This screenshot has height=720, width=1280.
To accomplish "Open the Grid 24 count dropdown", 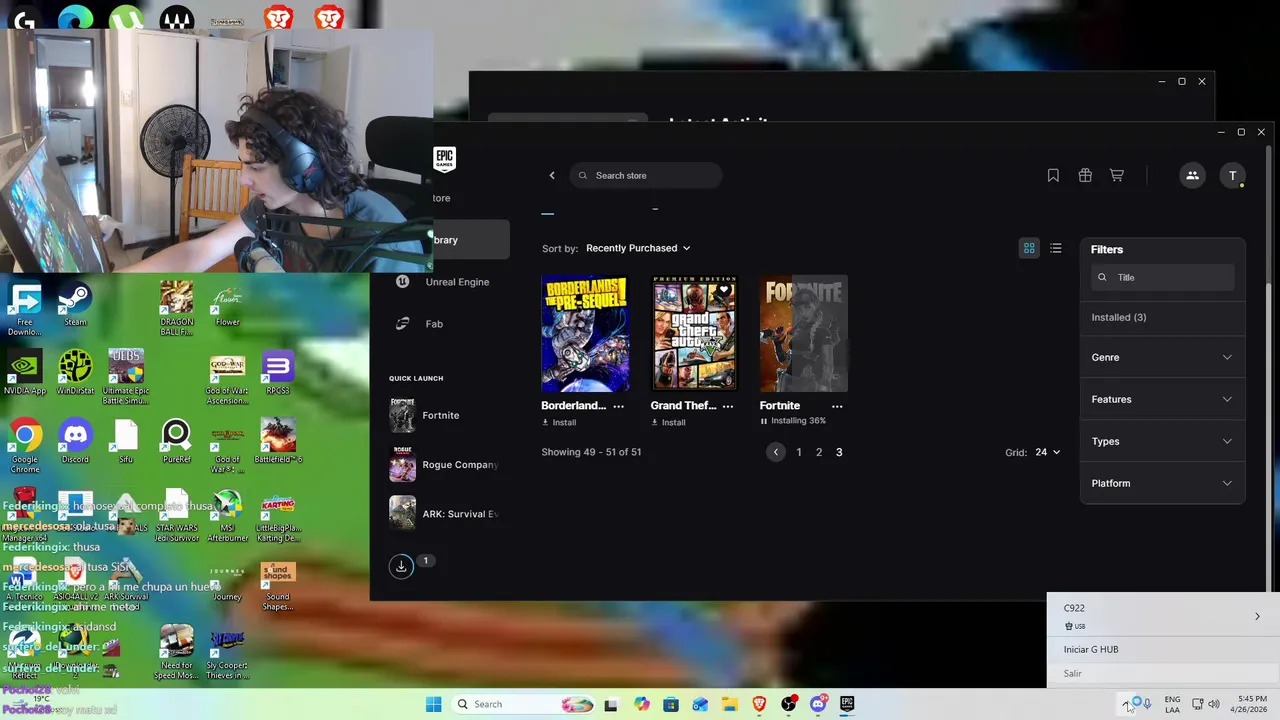I will (1047, 452).
